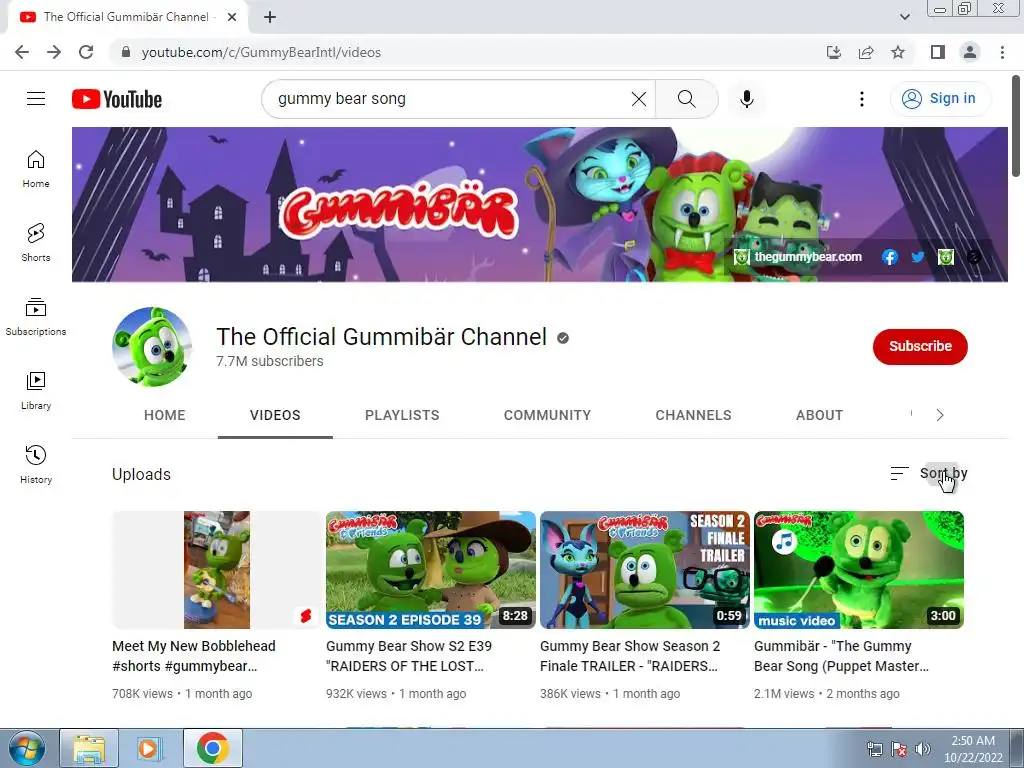Screen dimensions: 1024x768
Task: Click the Season 2 Episode 39 thumbnail
Action: point(430,569)
